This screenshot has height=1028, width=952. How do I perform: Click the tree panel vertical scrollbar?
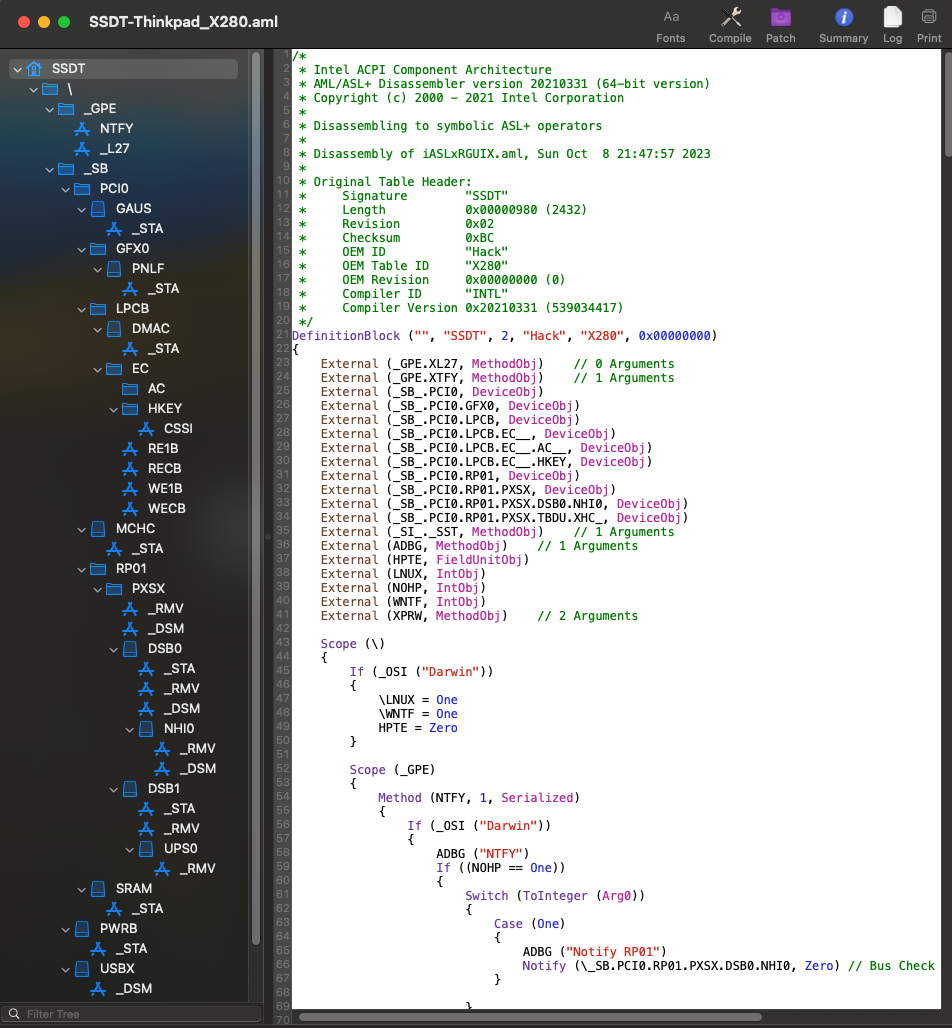(x=256, y=498)
